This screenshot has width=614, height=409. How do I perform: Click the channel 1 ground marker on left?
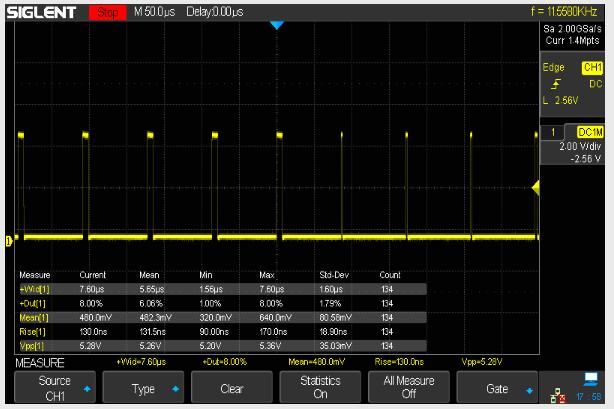(10, 239)
